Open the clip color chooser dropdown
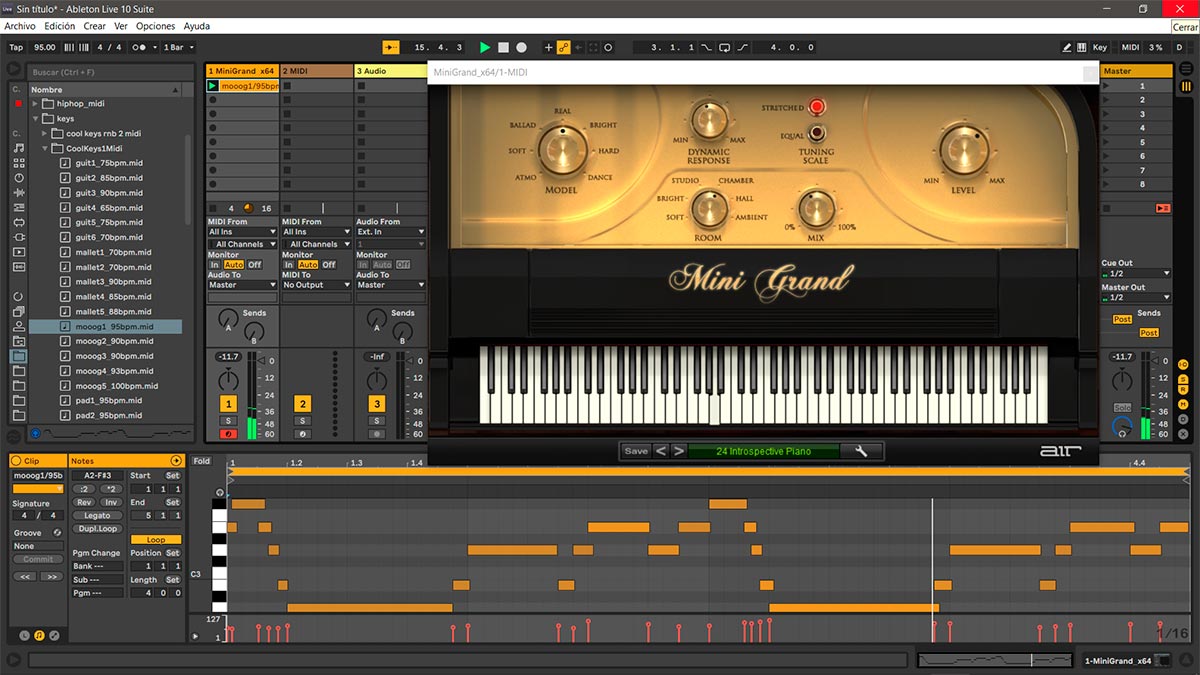The width and height of the screenshot is (1200, 675). click(37, 489)
